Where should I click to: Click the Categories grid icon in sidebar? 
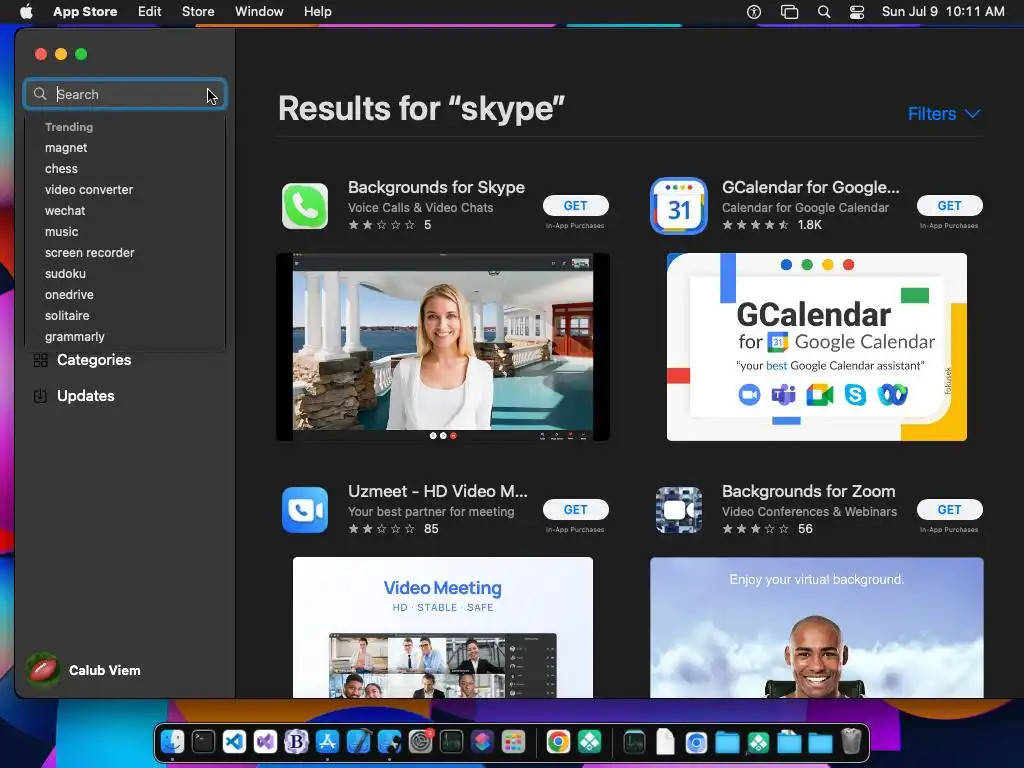tap(40, 360)
